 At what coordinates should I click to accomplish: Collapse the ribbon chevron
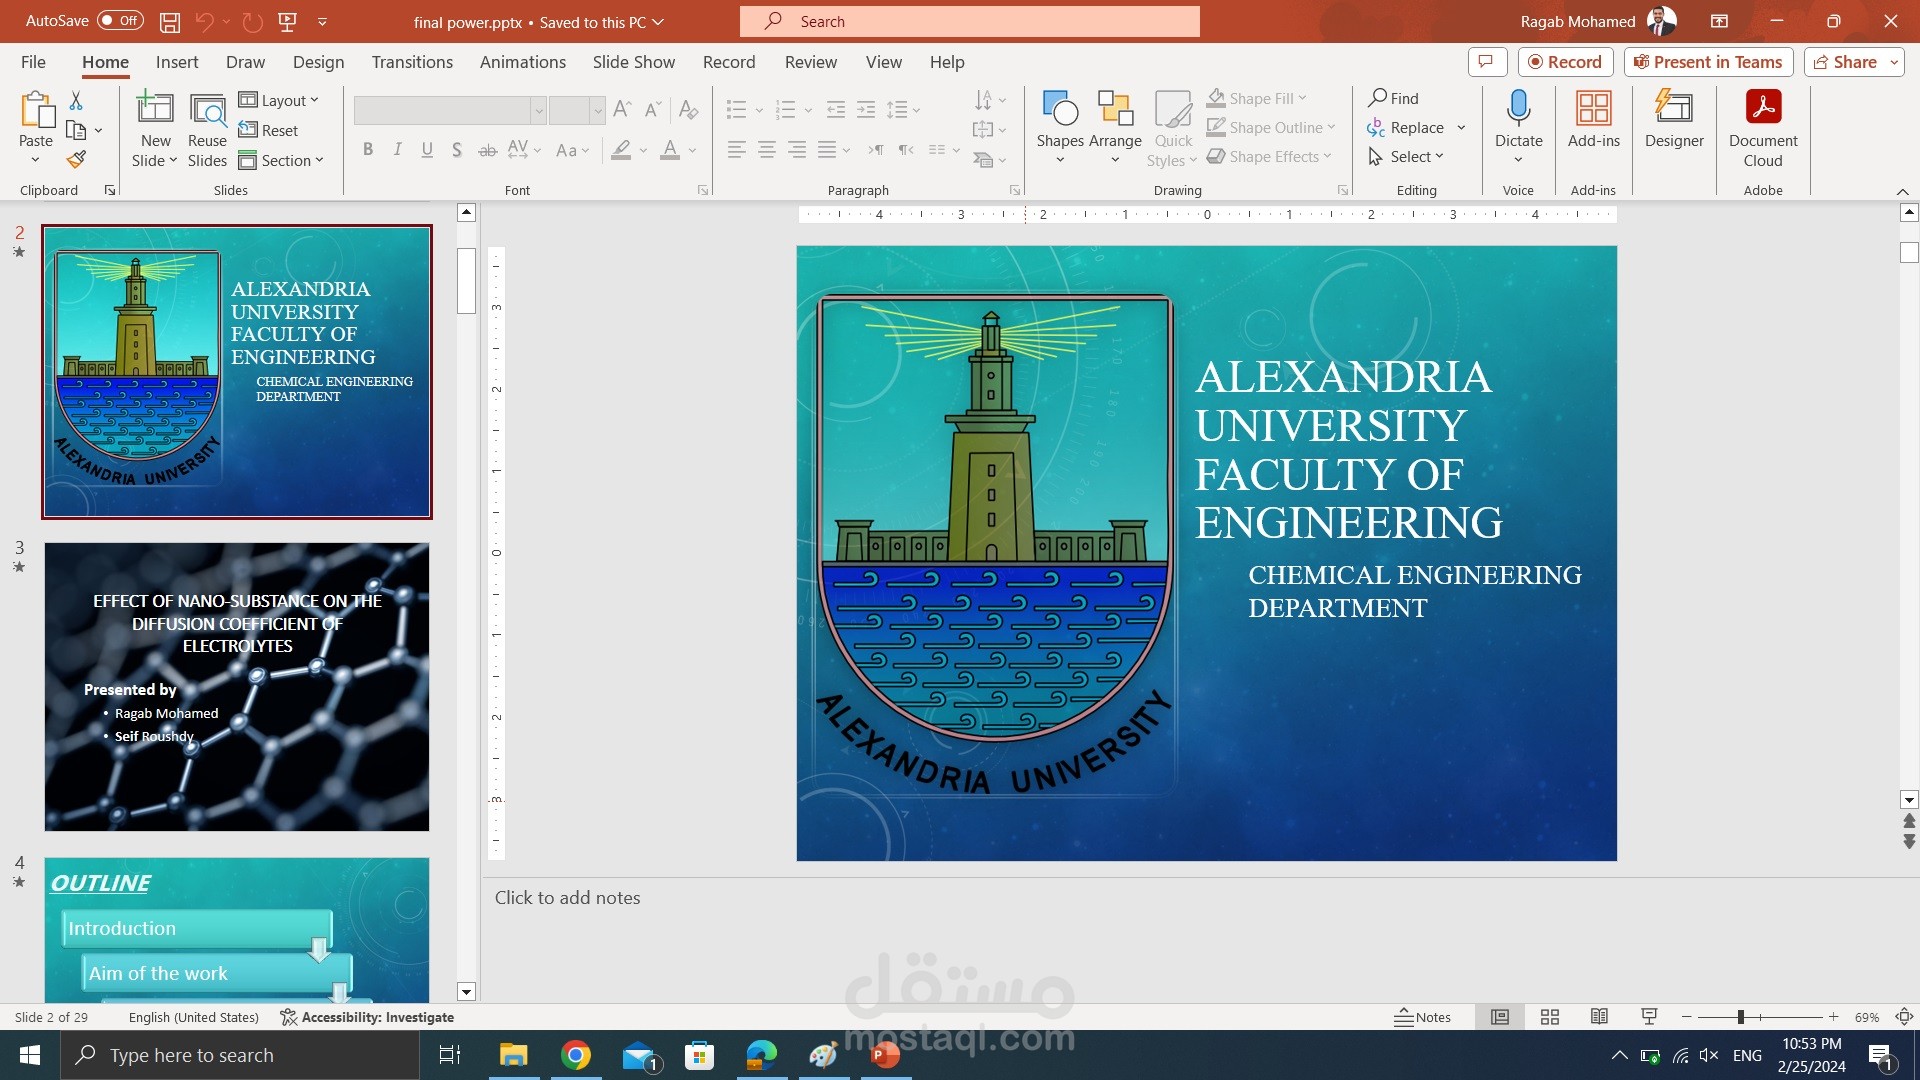pyautogui.click(x=1902, y=191)
